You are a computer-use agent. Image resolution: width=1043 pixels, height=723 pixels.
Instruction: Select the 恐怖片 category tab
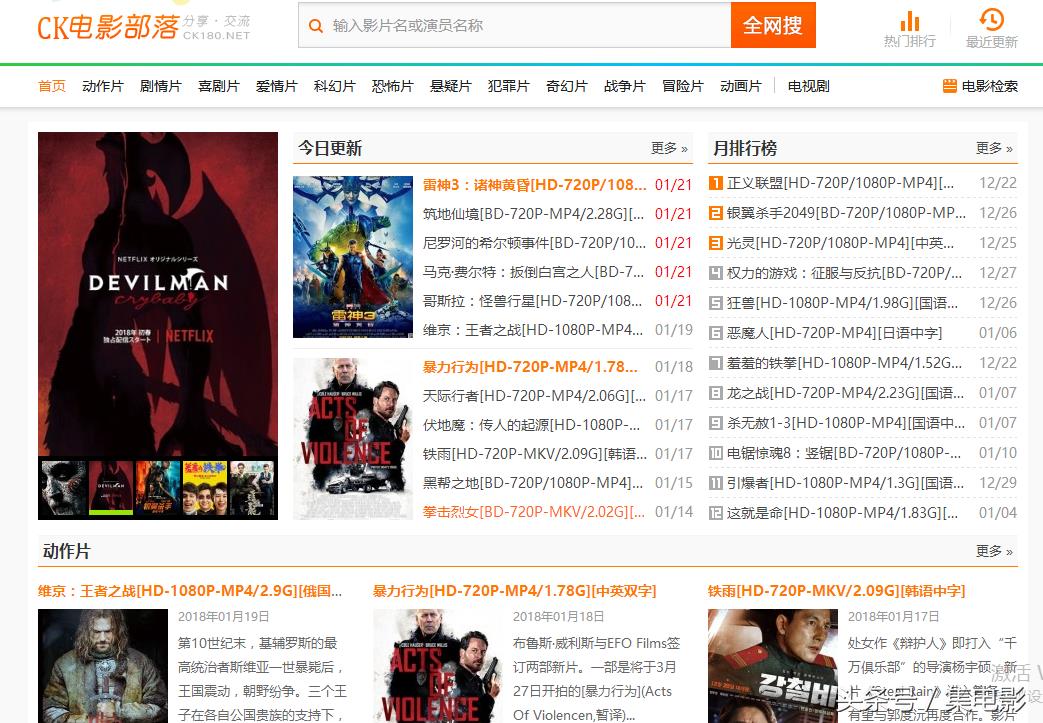tap(392, 86)
